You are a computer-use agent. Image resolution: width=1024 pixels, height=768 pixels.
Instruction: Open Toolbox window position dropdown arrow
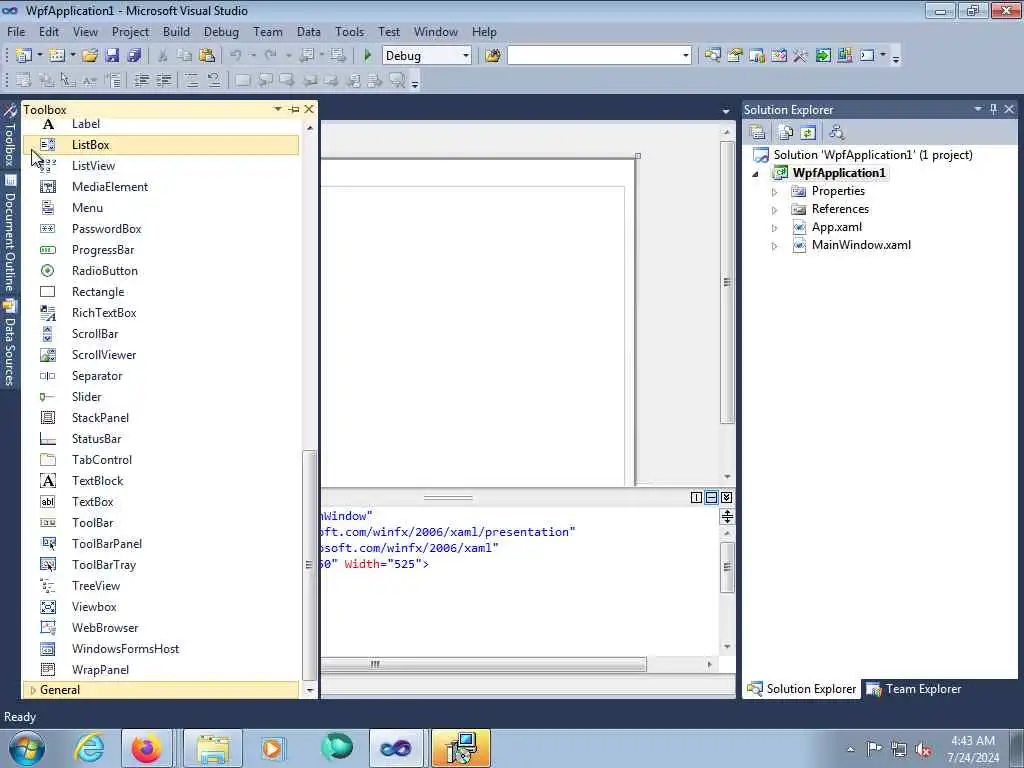(x=278, y=109)
